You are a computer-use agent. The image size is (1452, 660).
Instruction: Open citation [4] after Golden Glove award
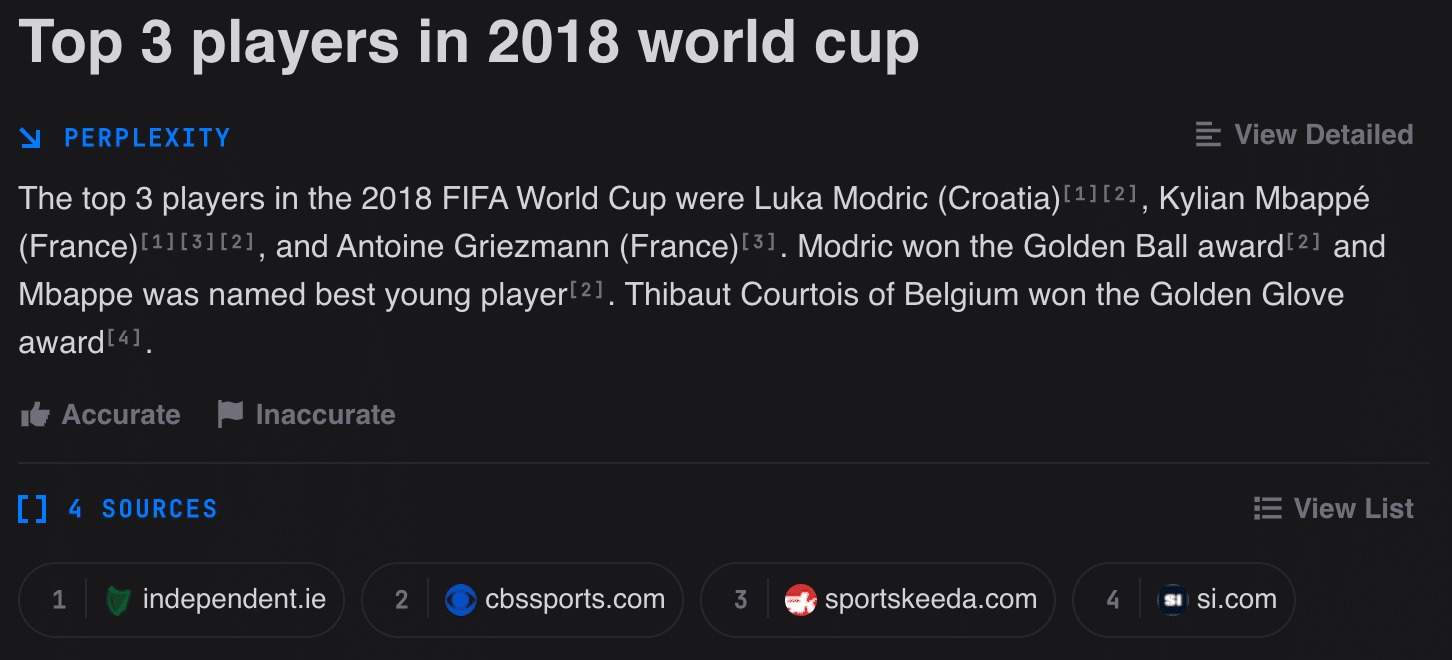point(125,337)
